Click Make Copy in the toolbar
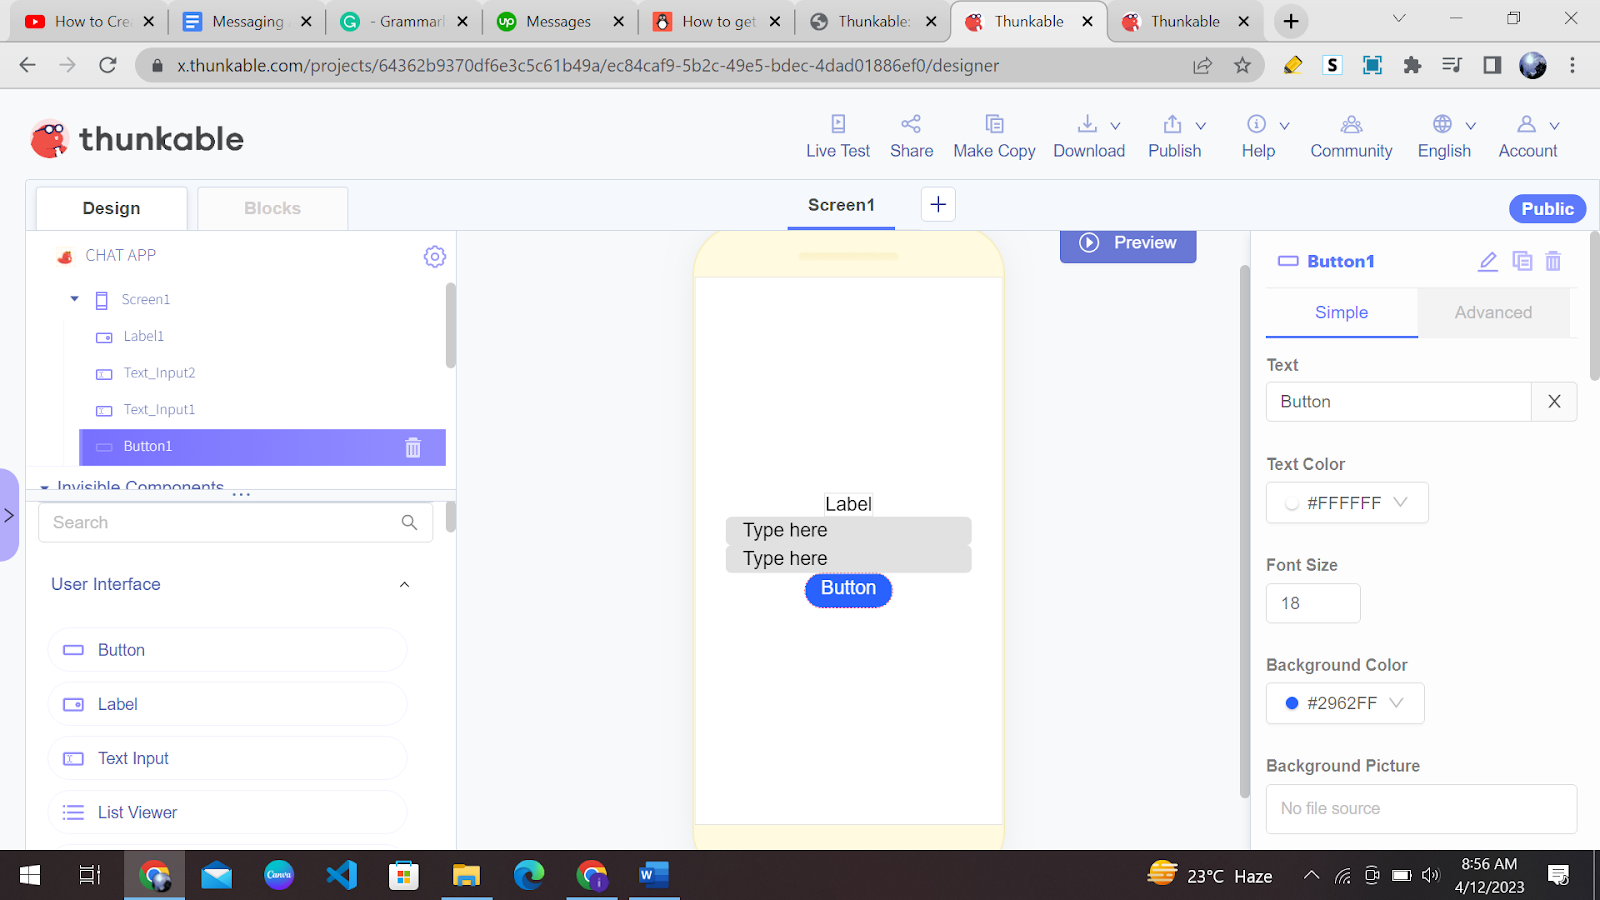 coord(994,137)
